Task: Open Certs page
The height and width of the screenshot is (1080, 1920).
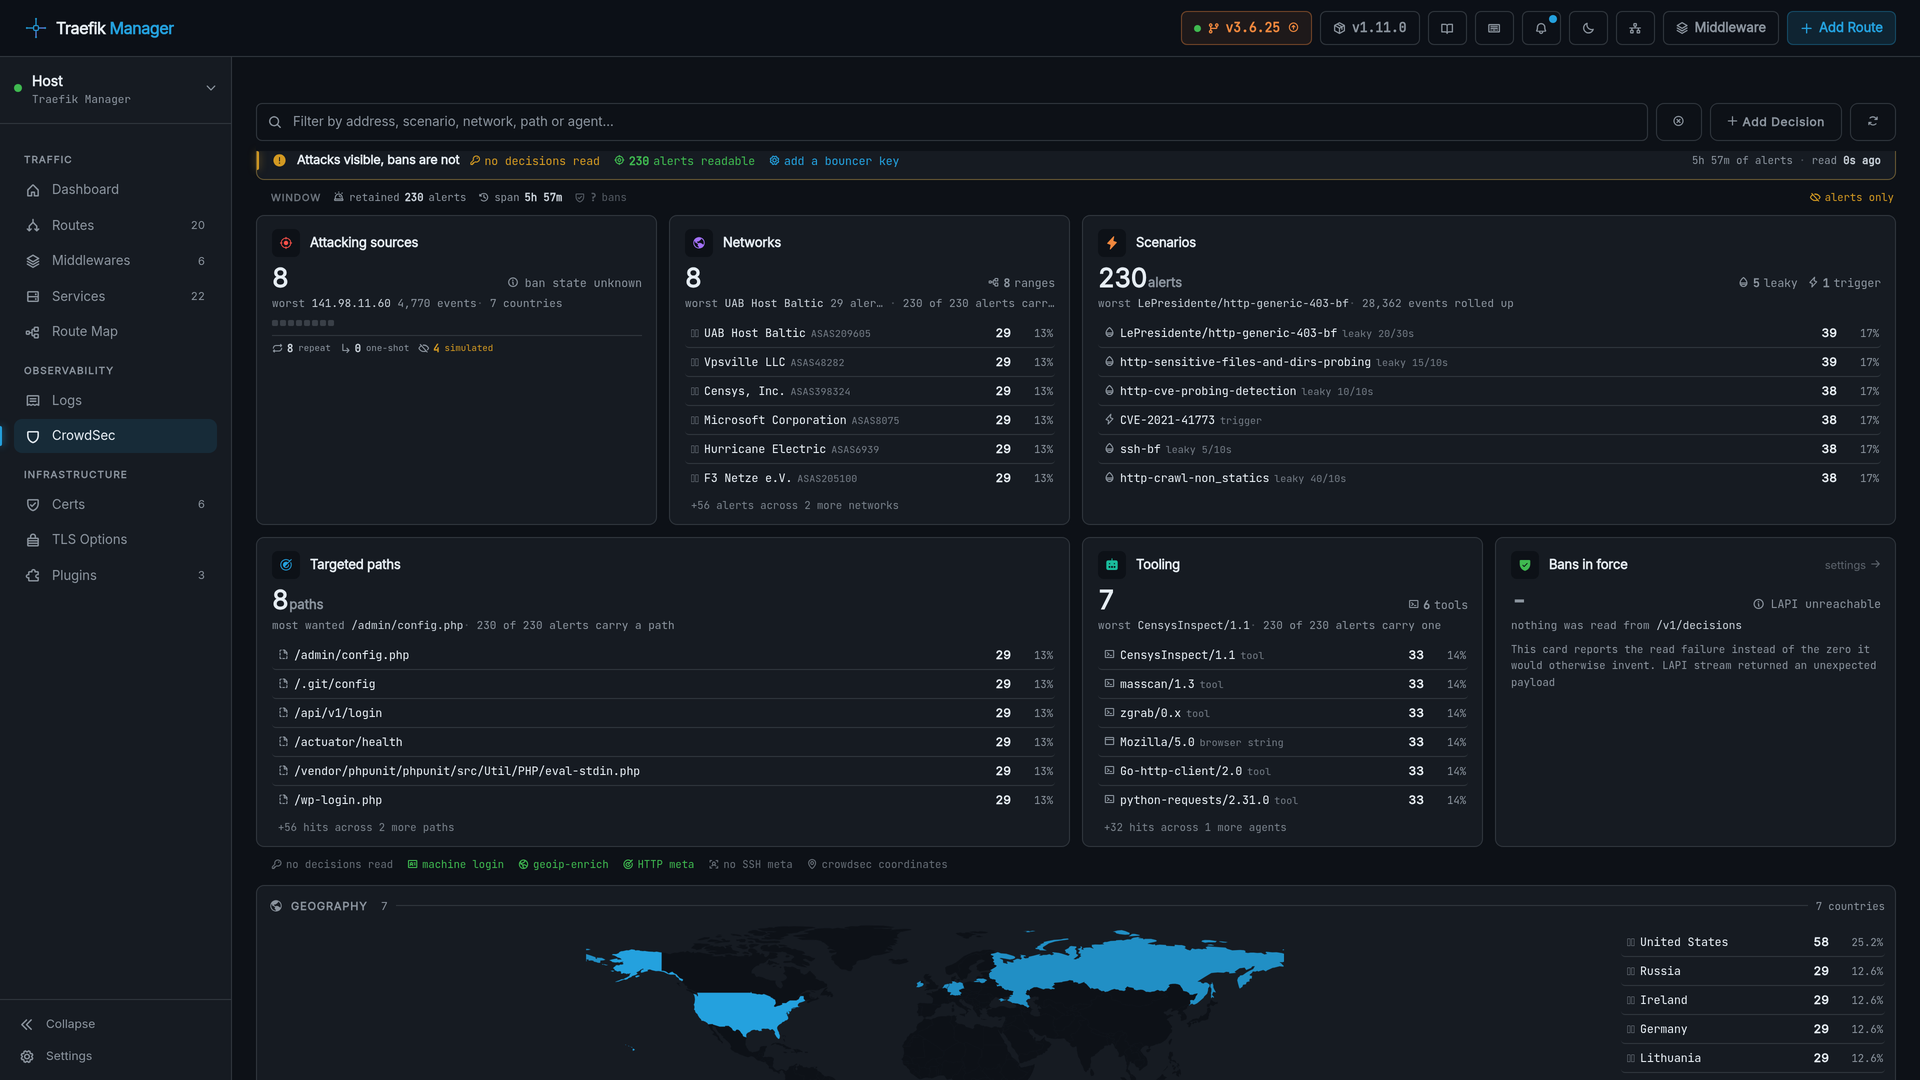Action: click(x=115, y=505)
